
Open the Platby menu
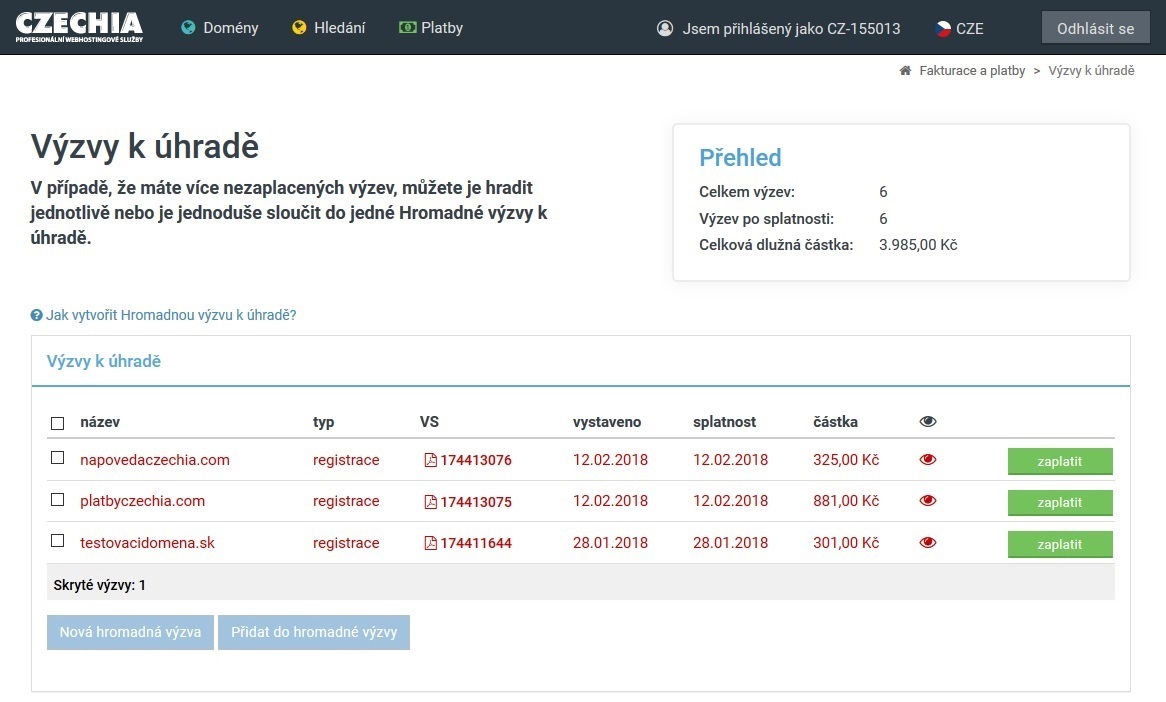tap(431, 28)
